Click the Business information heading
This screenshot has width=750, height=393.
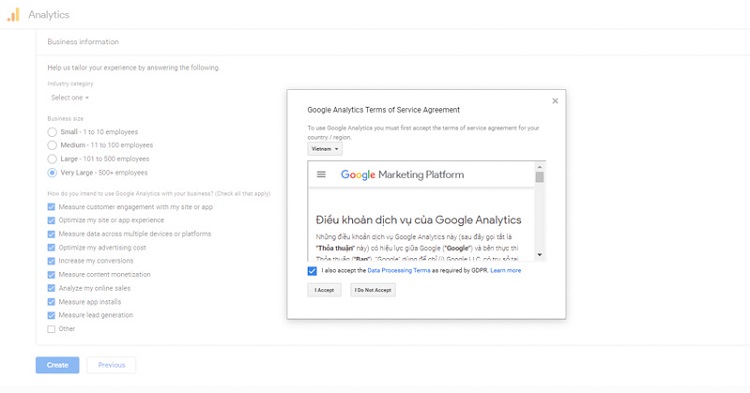pyautogui.click(x=83, y=42)
